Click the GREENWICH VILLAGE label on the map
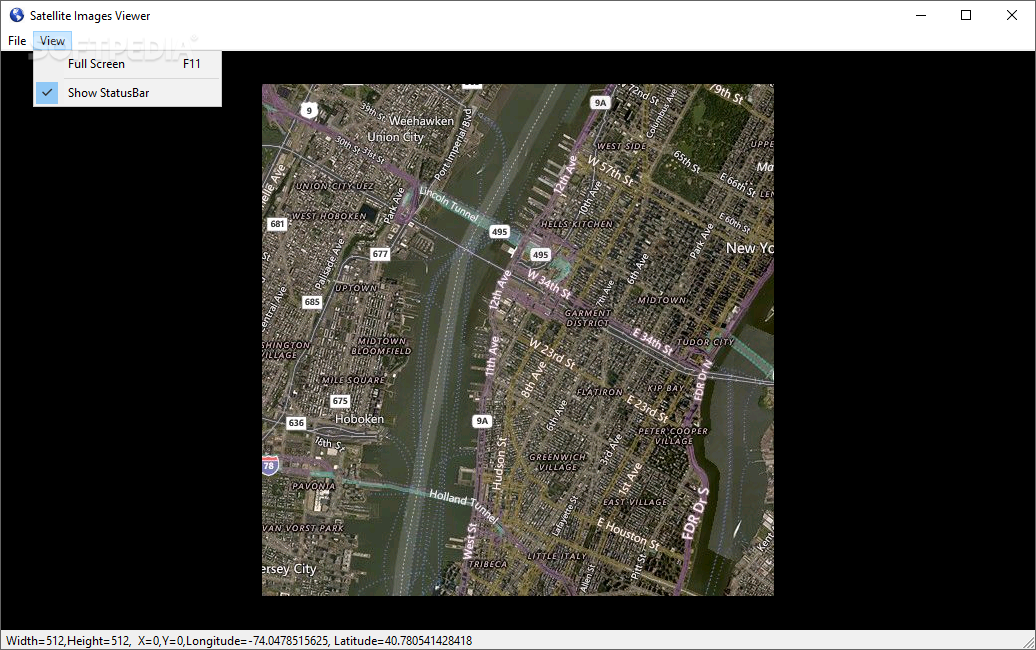 tap(558, 462)
